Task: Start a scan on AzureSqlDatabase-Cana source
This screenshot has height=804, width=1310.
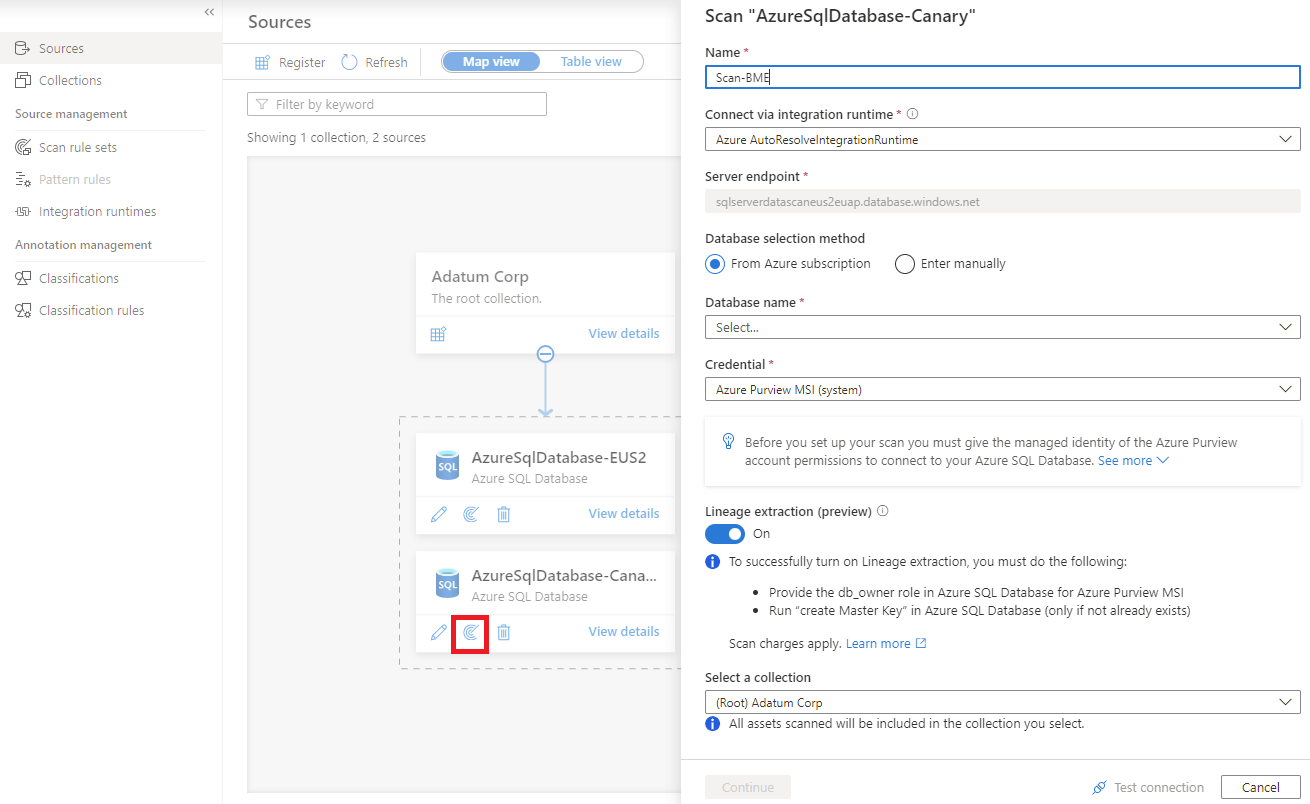Action: pyautogui.click(x=470, y=632)
